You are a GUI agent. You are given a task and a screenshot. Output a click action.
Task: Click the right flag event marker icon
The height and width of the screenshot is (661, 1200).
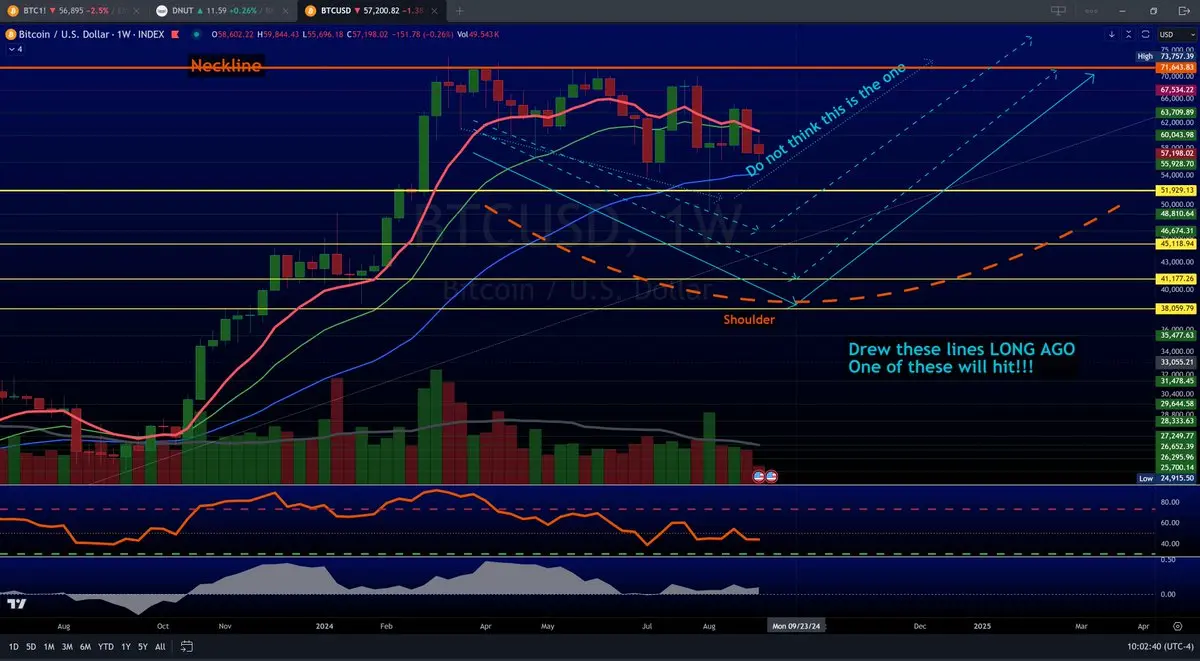pos(772,476)
